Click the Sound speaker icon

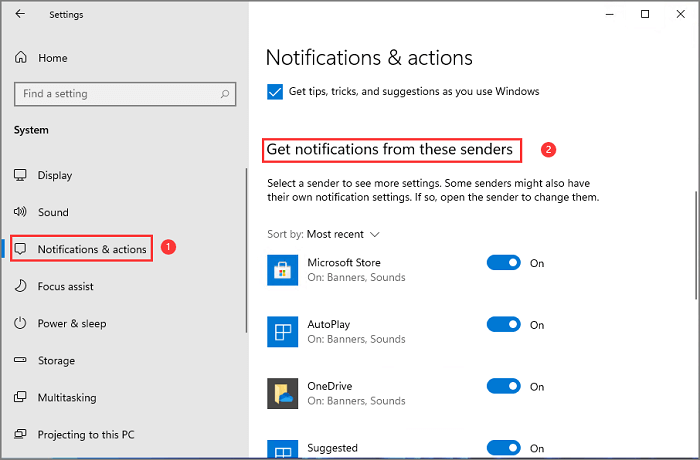(20, 212)
